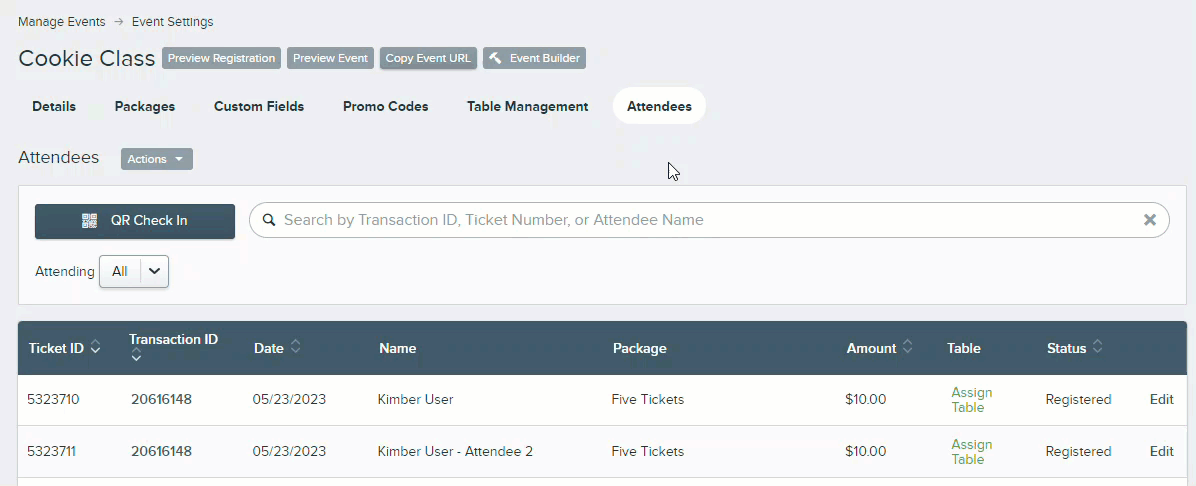The width and height of the screenshot is (1196, 486).
Task: Click the Name column header
Action: (397, 348)
